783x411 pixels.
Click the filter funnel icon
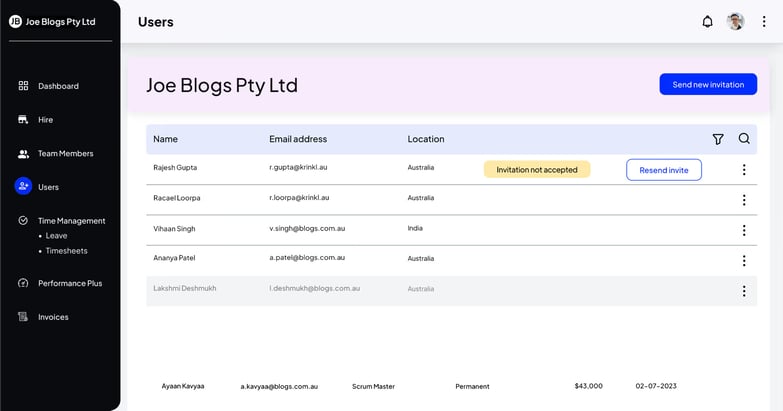(x=717, y=139)
